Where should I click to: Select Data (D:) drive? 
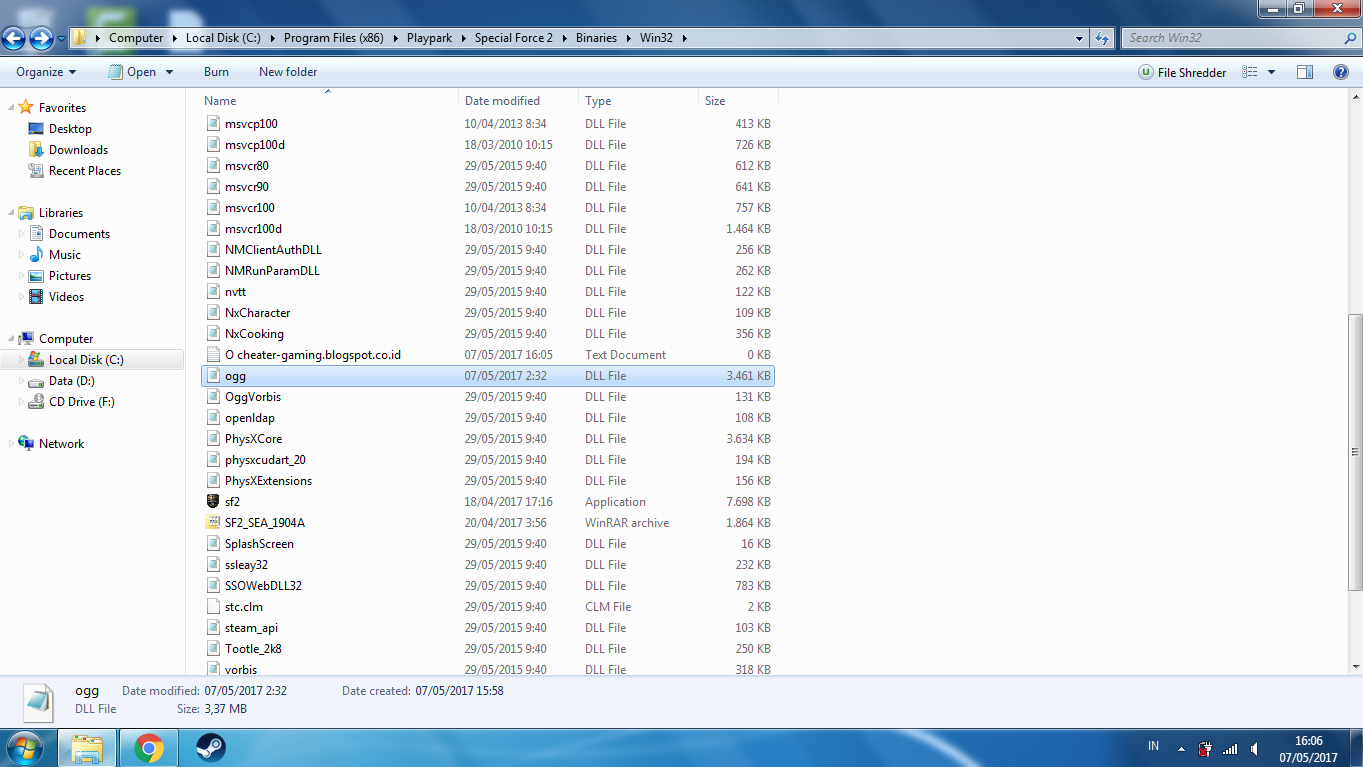(71, 381)
